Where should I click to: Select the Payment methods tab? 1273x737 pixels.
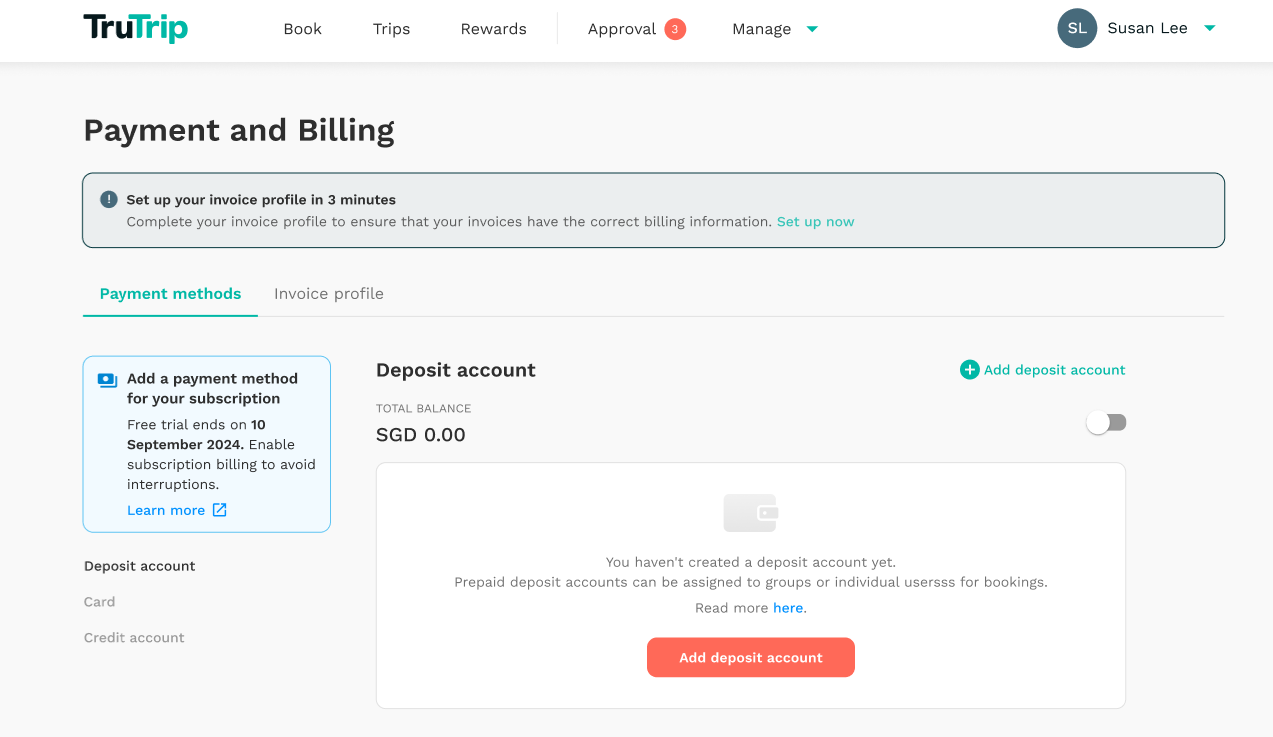tap(170, 293)
